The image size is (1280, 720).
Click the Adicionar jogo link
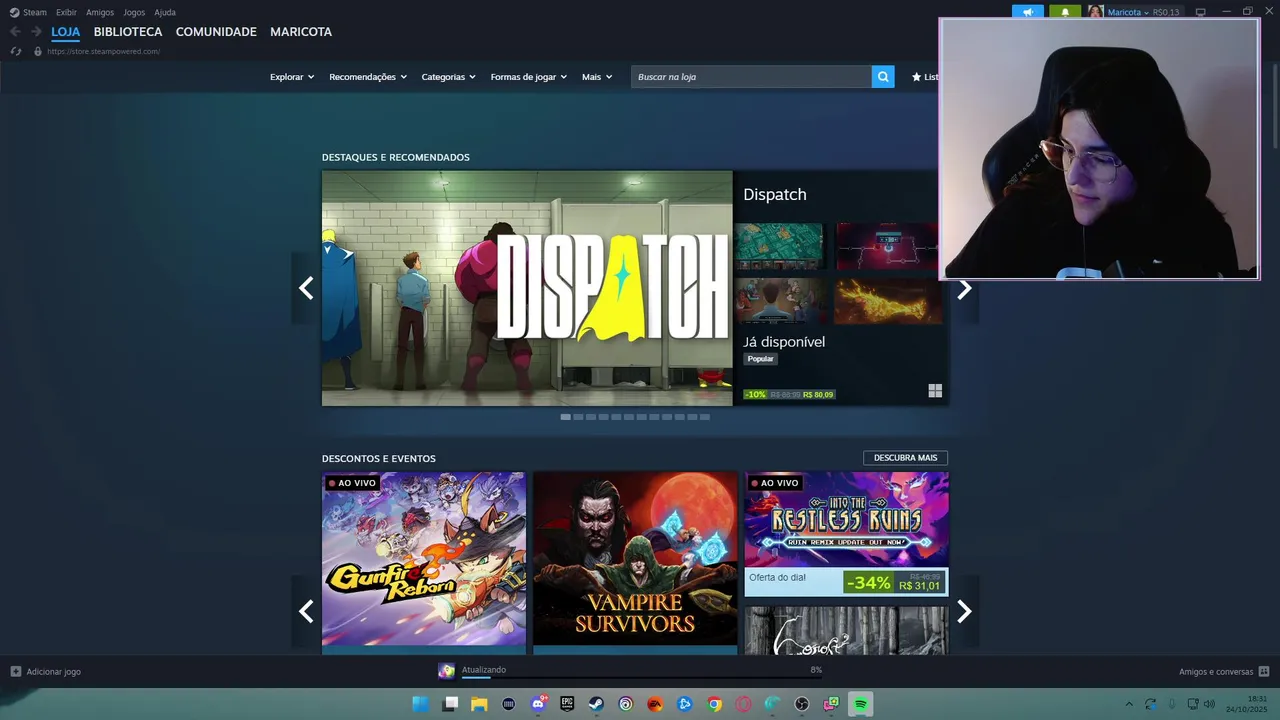pyautogui.click(x=54, y=672)
